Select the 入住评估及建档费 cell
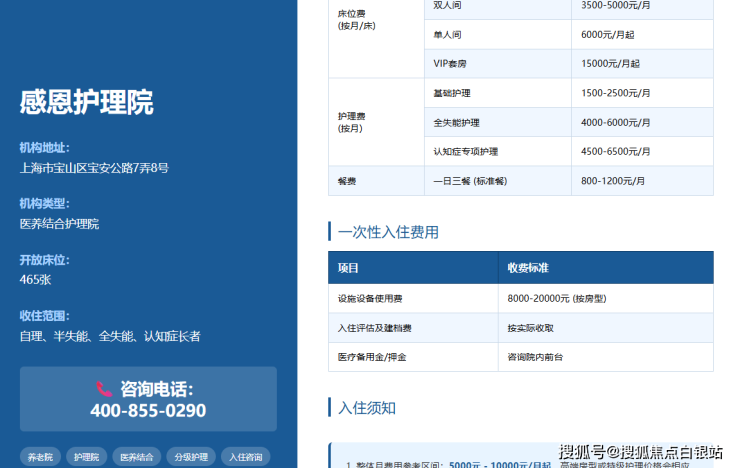The width and height of the screenshot is (740, 468). [x=413, y=328]
